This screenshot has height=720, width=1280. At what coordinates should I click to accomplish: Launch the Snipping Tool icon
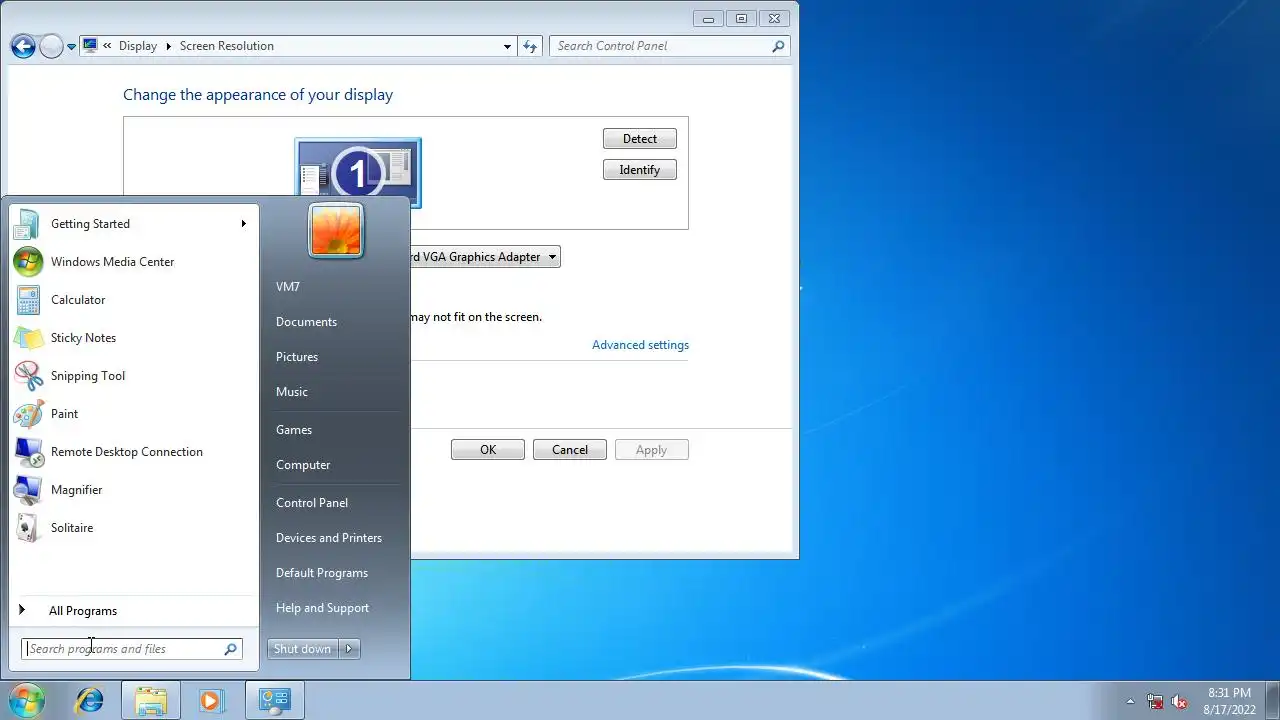click(28, 376)
